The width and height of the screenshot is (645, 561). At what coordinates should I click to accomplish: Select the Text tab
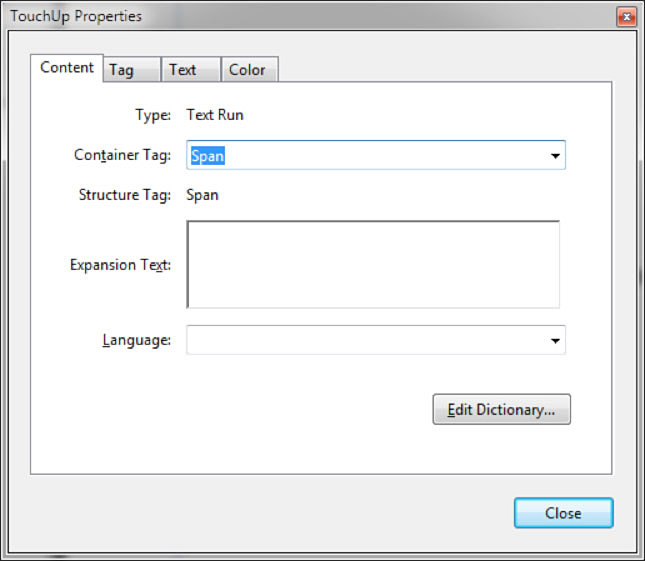tap(182, 70)
